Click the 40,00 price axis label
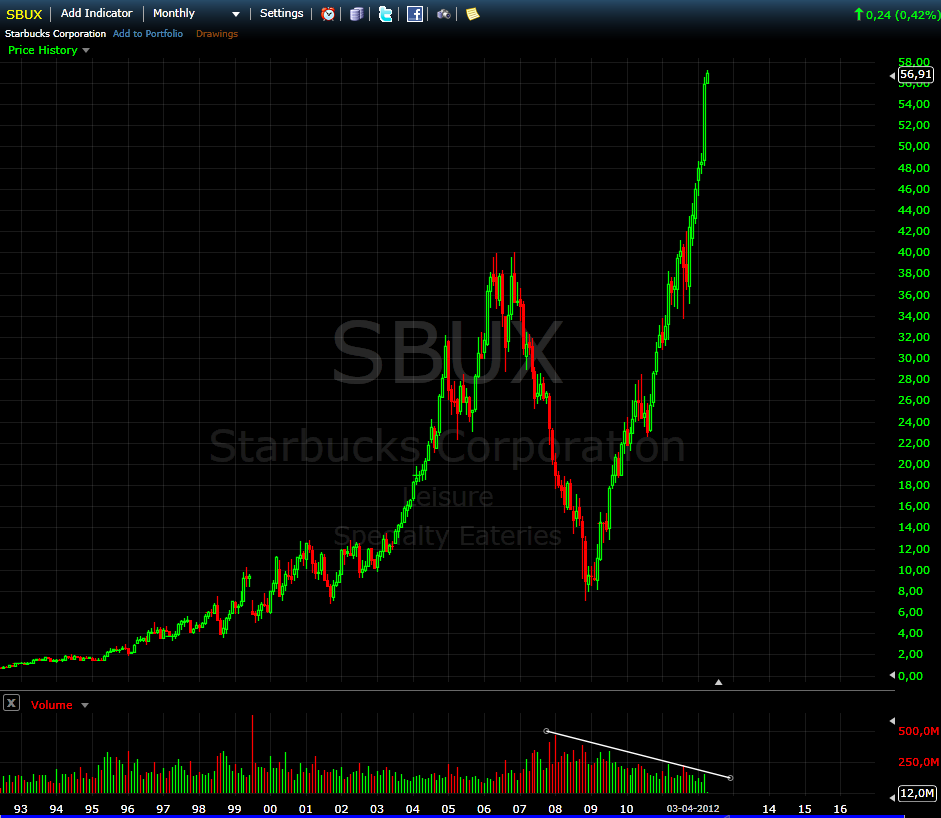Screen dimensions: 941x818 (x=914, y=252)
